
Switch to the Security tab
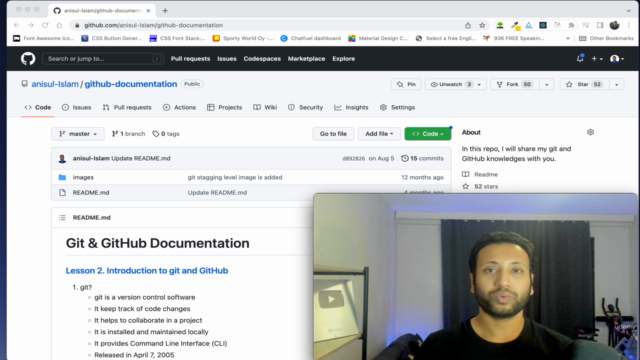[305, 107]
